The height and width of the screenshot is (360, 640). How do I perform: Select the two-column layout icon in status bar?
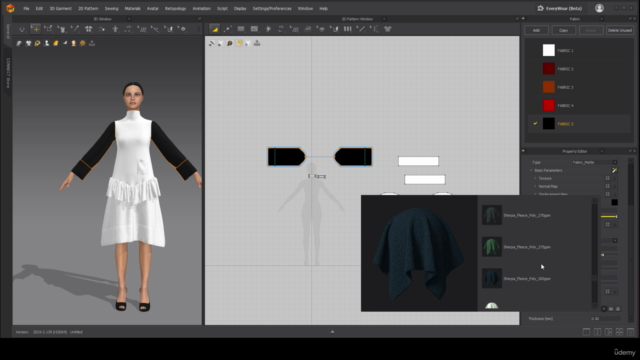point(597,332)
